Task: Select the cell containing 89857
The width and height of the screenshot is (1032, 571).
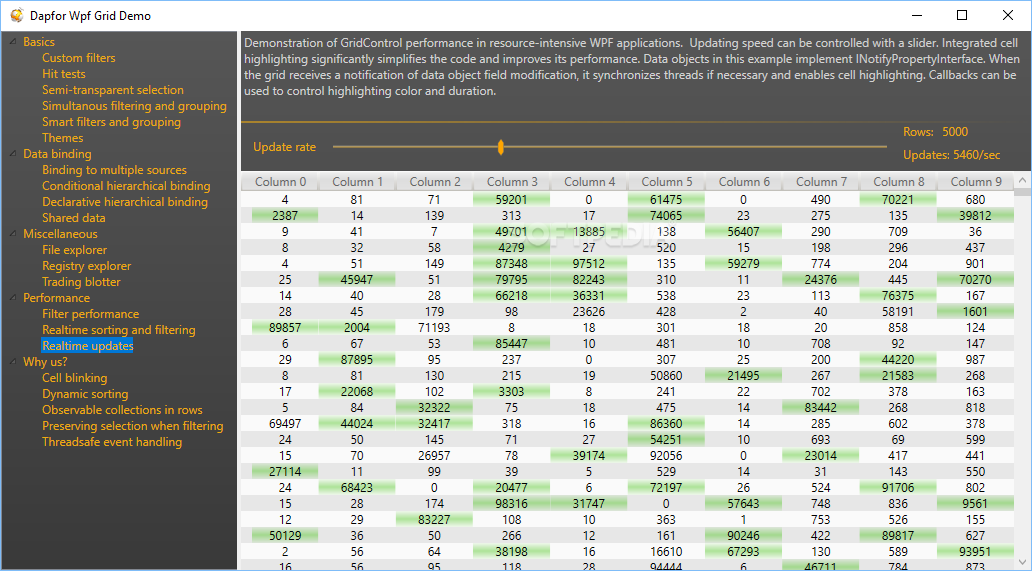Action: tap(285, 328)
